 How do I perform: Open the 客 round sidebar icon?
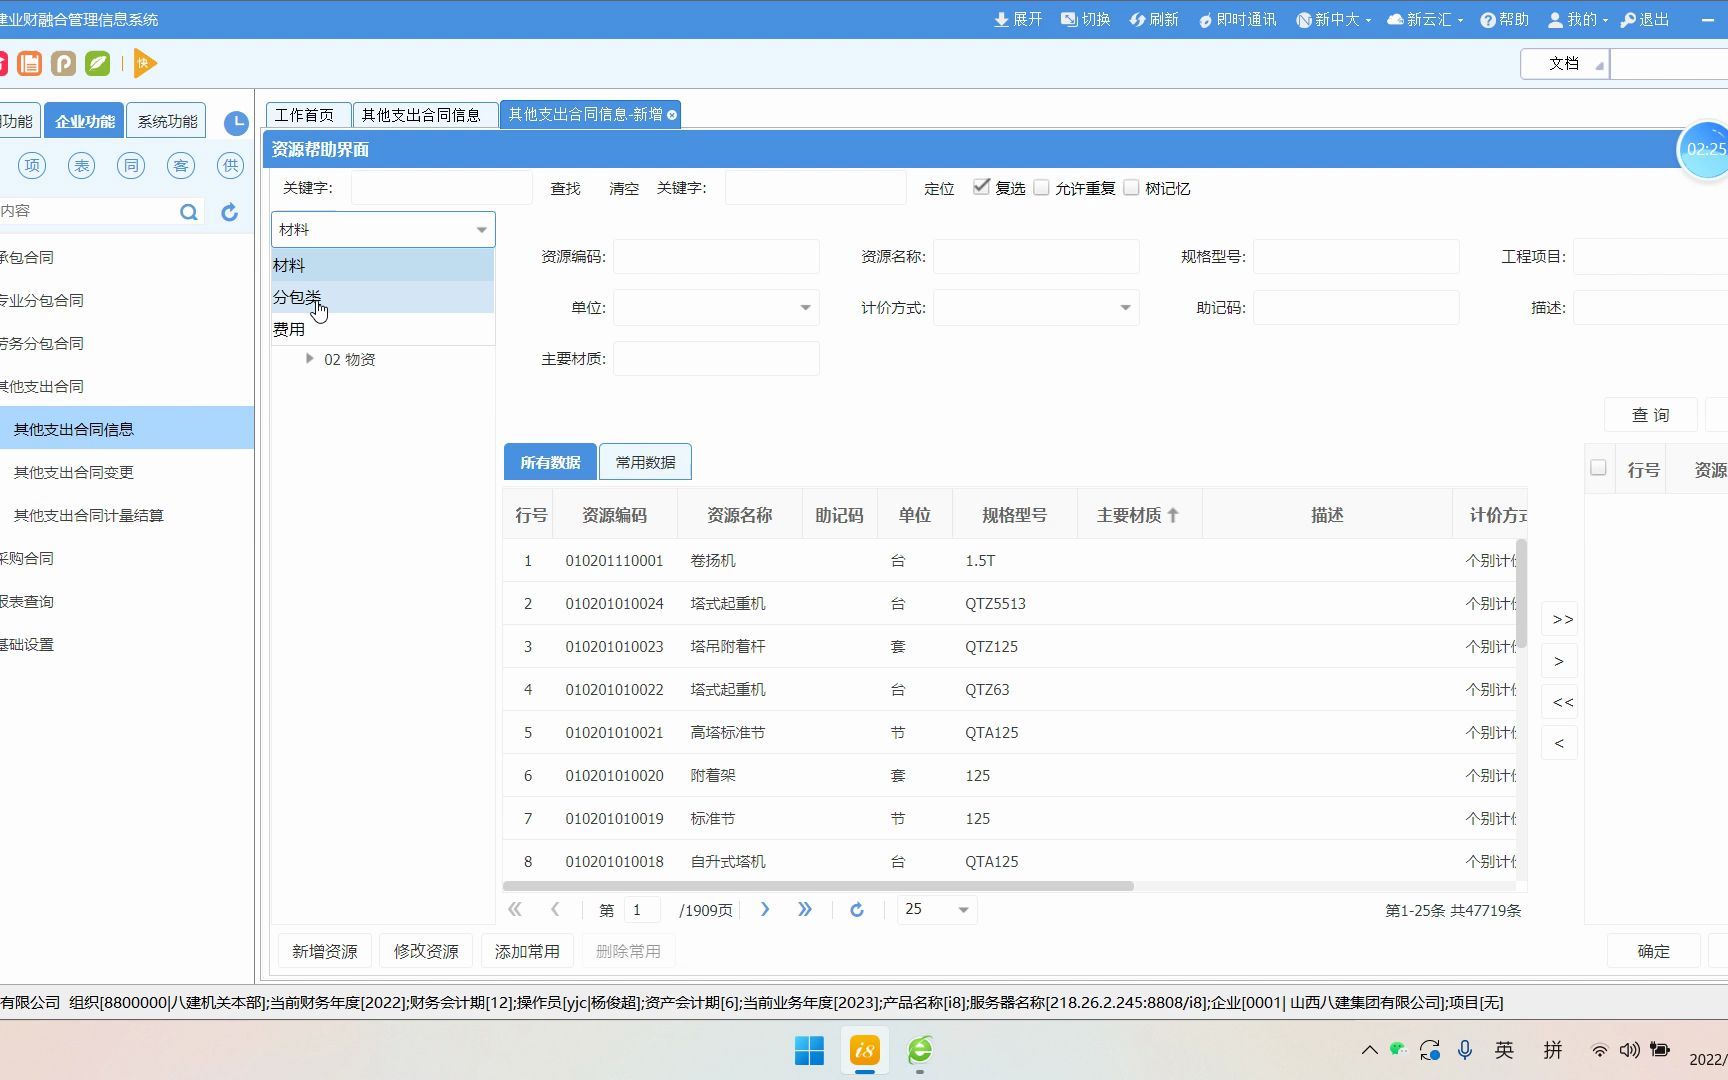[180, 165]
